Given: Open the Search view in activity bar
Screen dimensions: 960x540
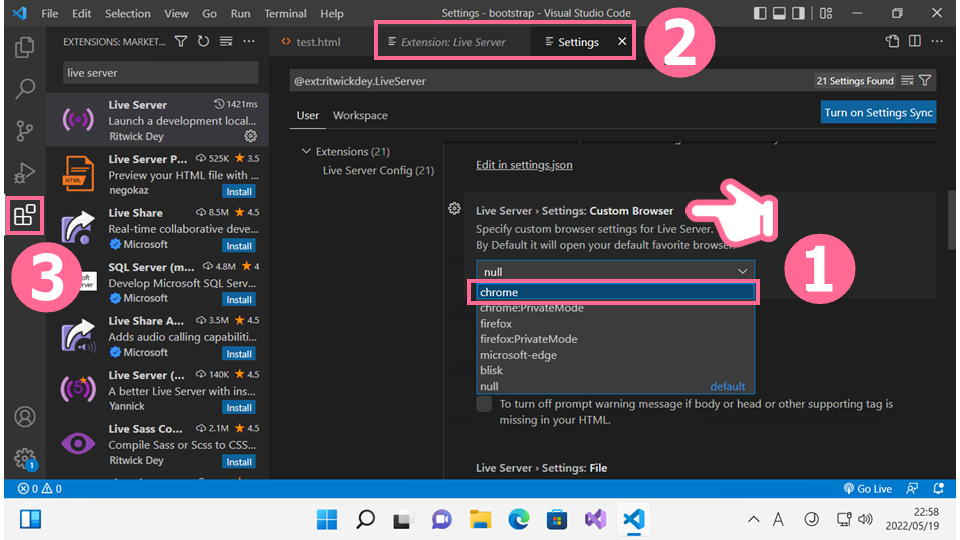Looking at the screenshot, I should click(x=24, y=89).
